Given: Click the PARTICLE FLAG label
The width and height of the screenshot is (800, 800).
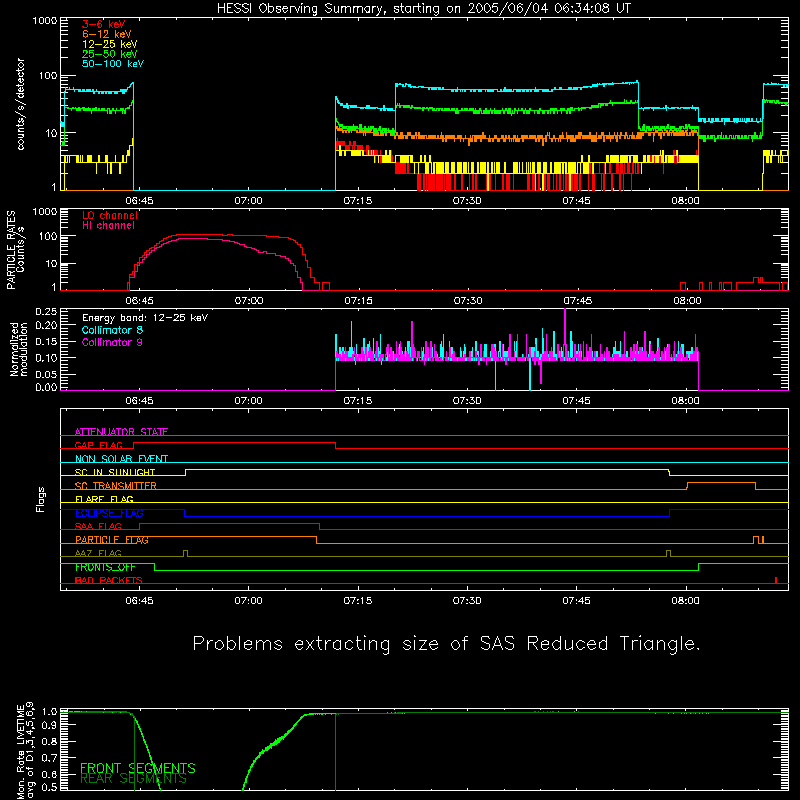Looking at the screenshot, I should [112, 540].
